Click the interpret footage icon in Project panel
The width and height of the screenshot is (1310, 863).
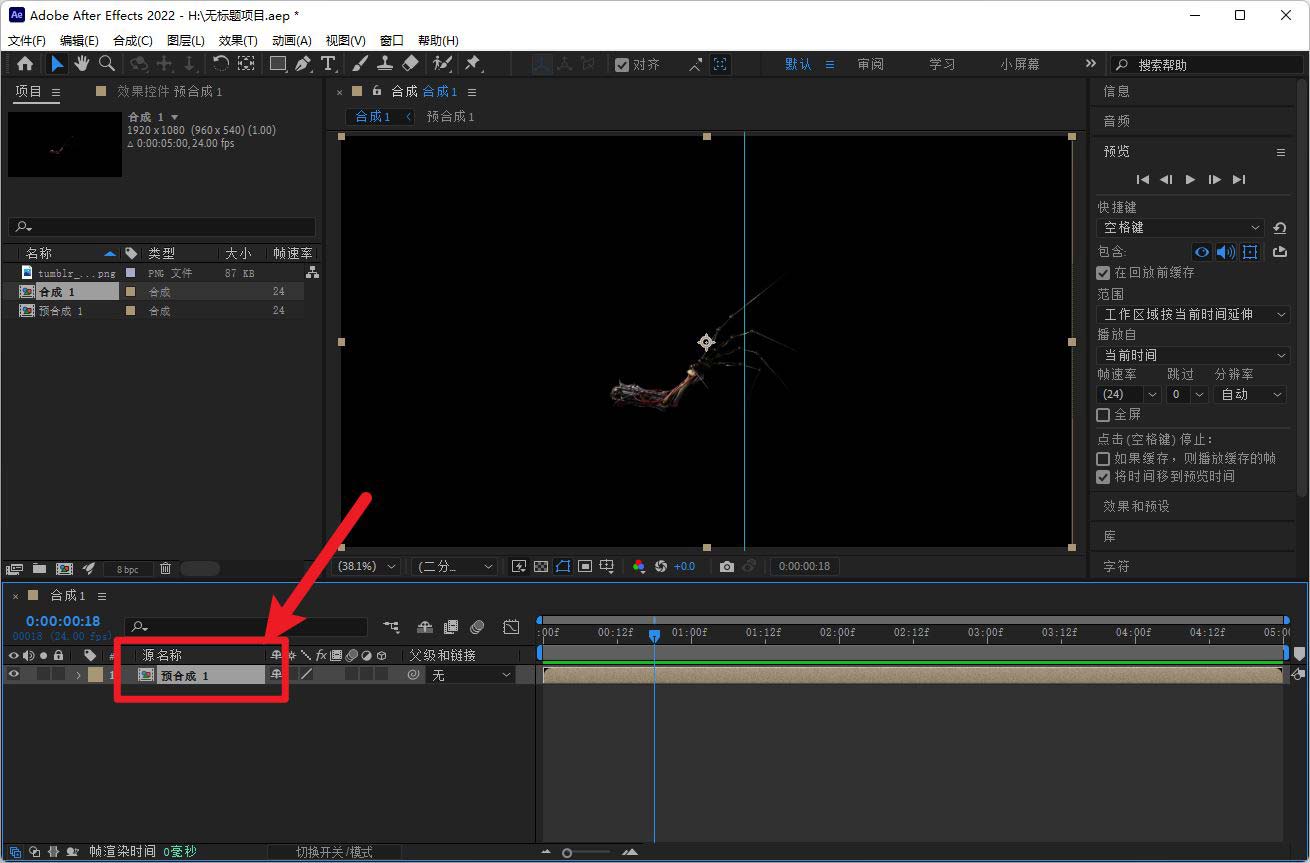[x=15, y=568]
